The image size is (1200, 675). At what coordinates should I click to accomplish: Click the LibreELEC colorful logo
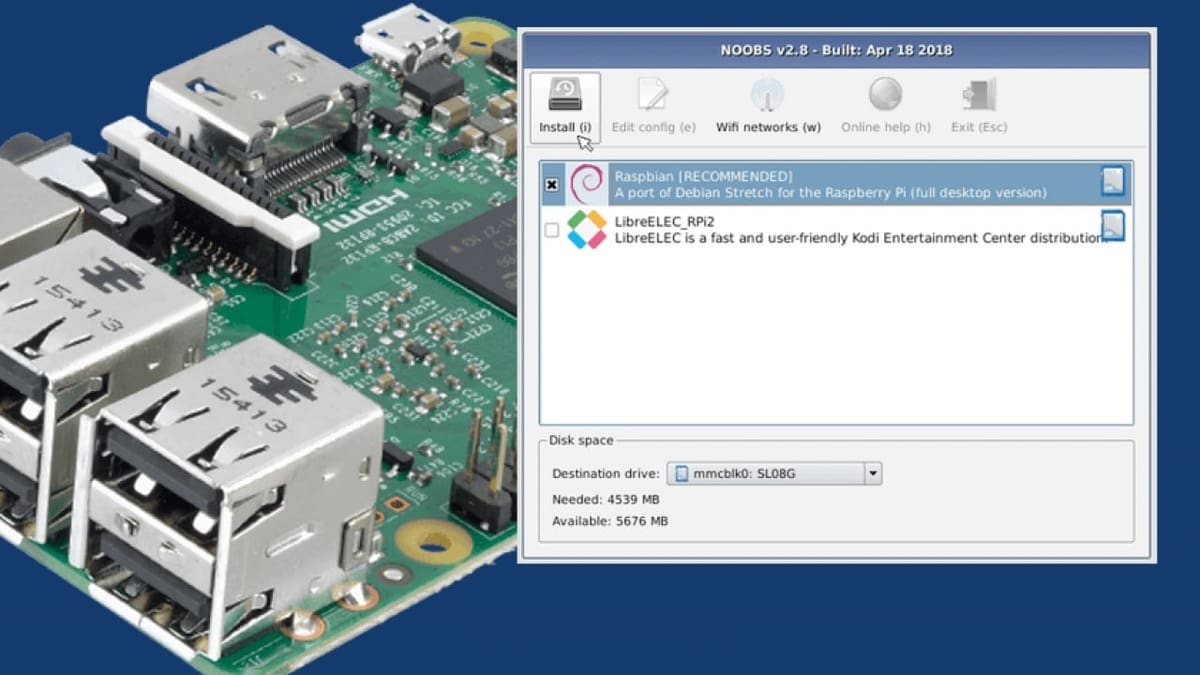click(587, 229)
